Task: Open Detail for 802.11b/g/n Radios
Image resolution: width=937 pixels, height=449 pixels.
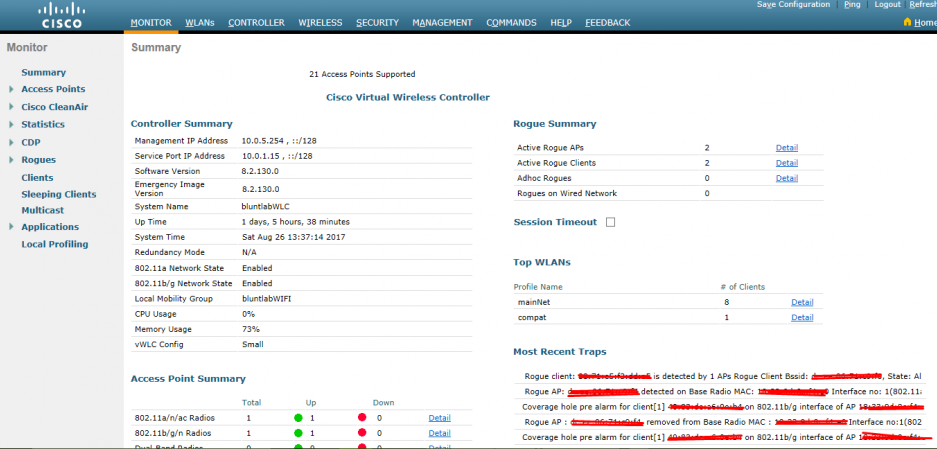Action: point(440,433)
